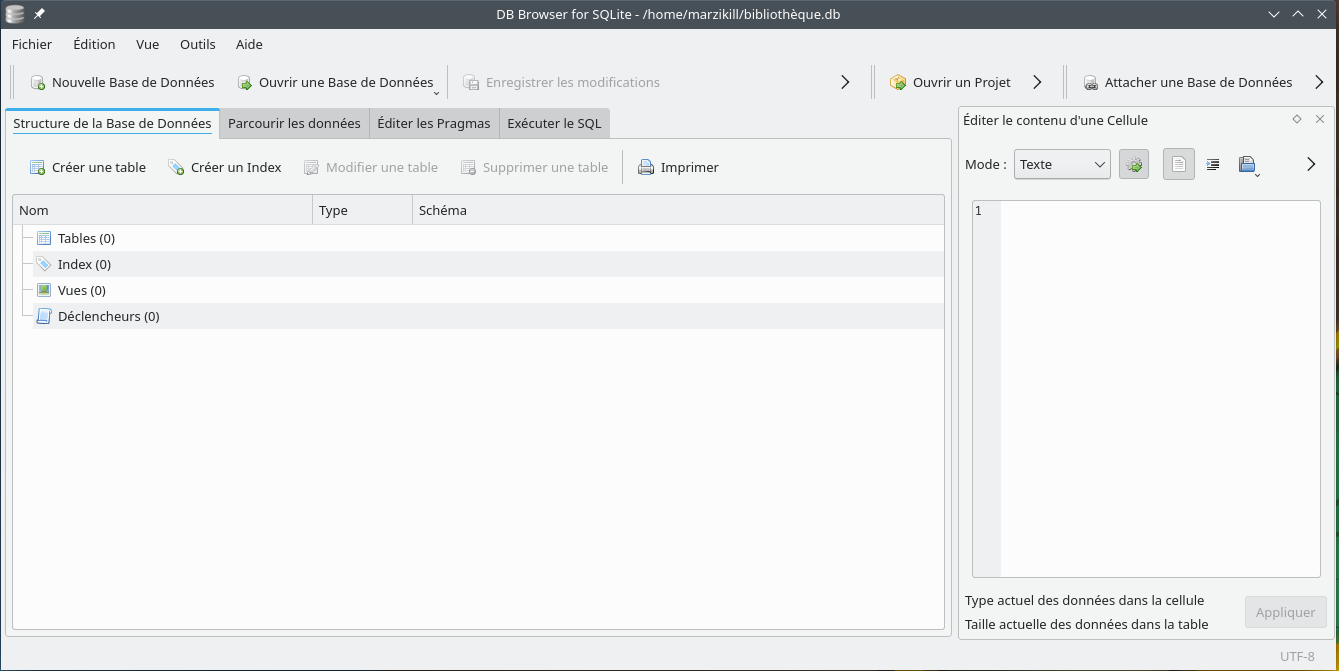Open the Aide menu
The width and height of the screenshot is (1339, 671).
pyautogui.click(x=249, y=44)
